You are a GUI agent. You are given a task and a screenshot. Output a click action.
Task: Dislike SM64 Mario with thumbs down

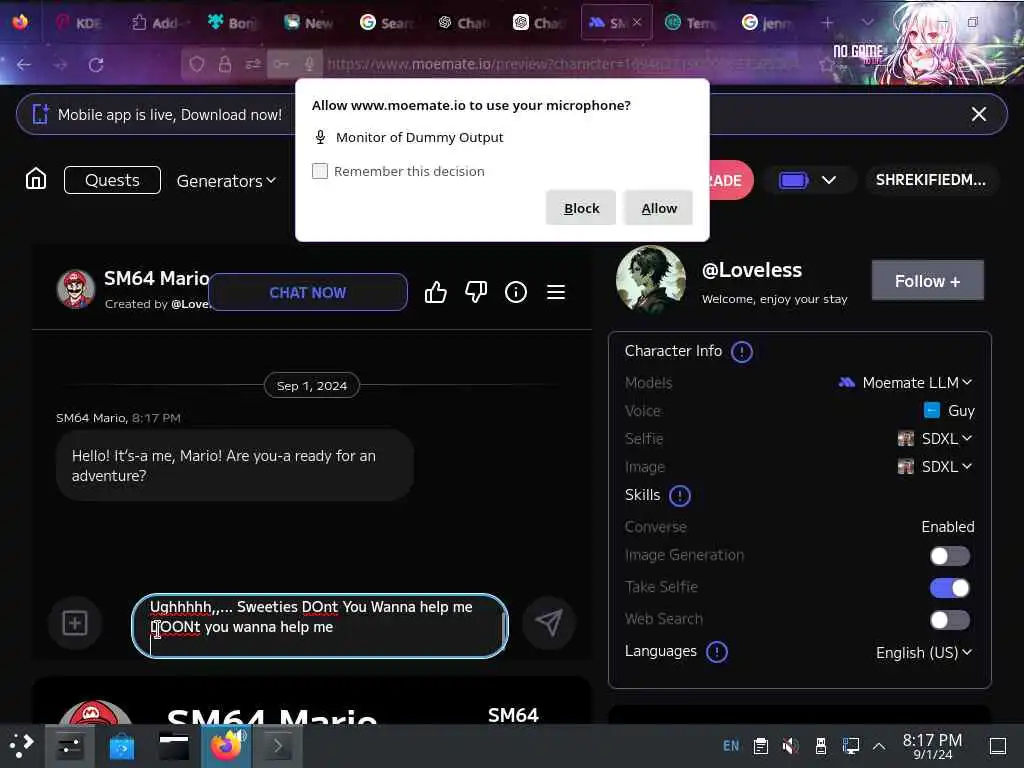click(x=476, y=292)
